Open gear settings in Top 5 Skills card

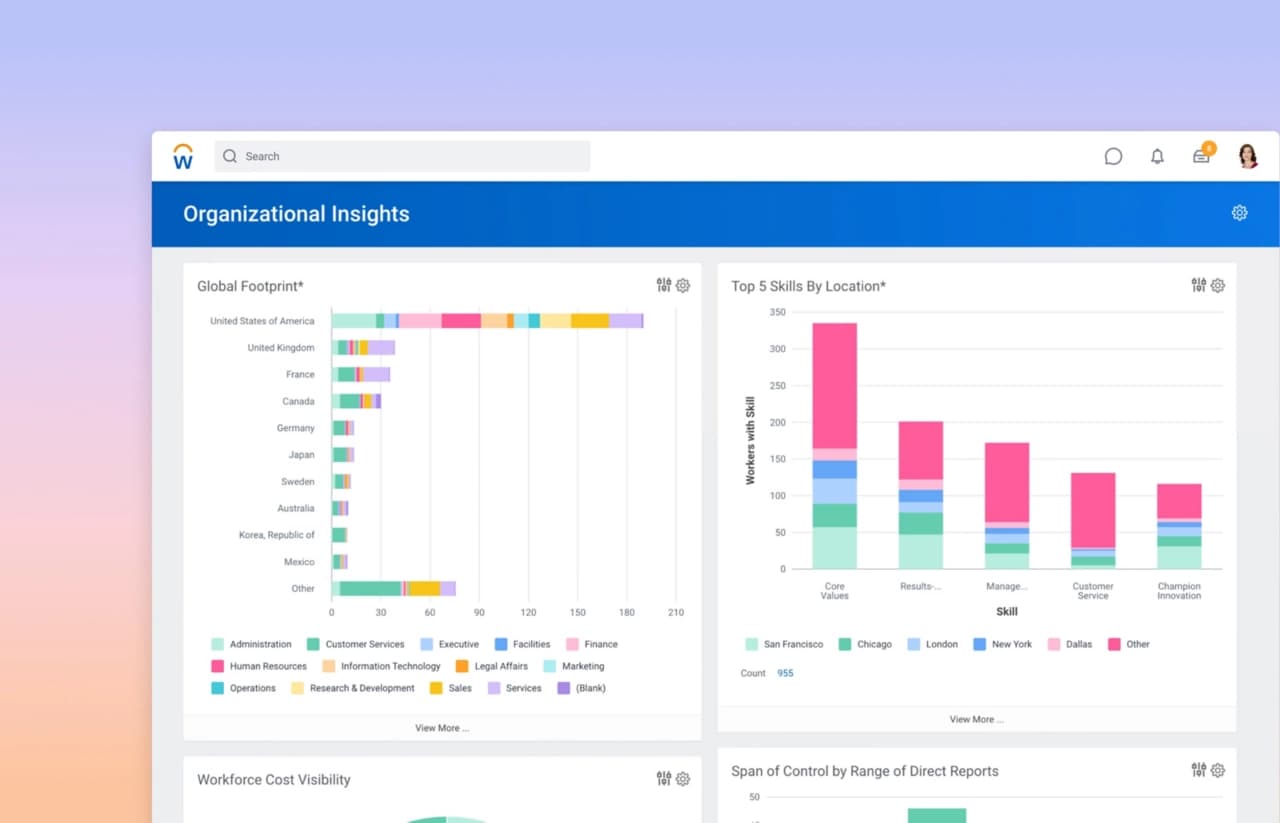pos(1218,285)
